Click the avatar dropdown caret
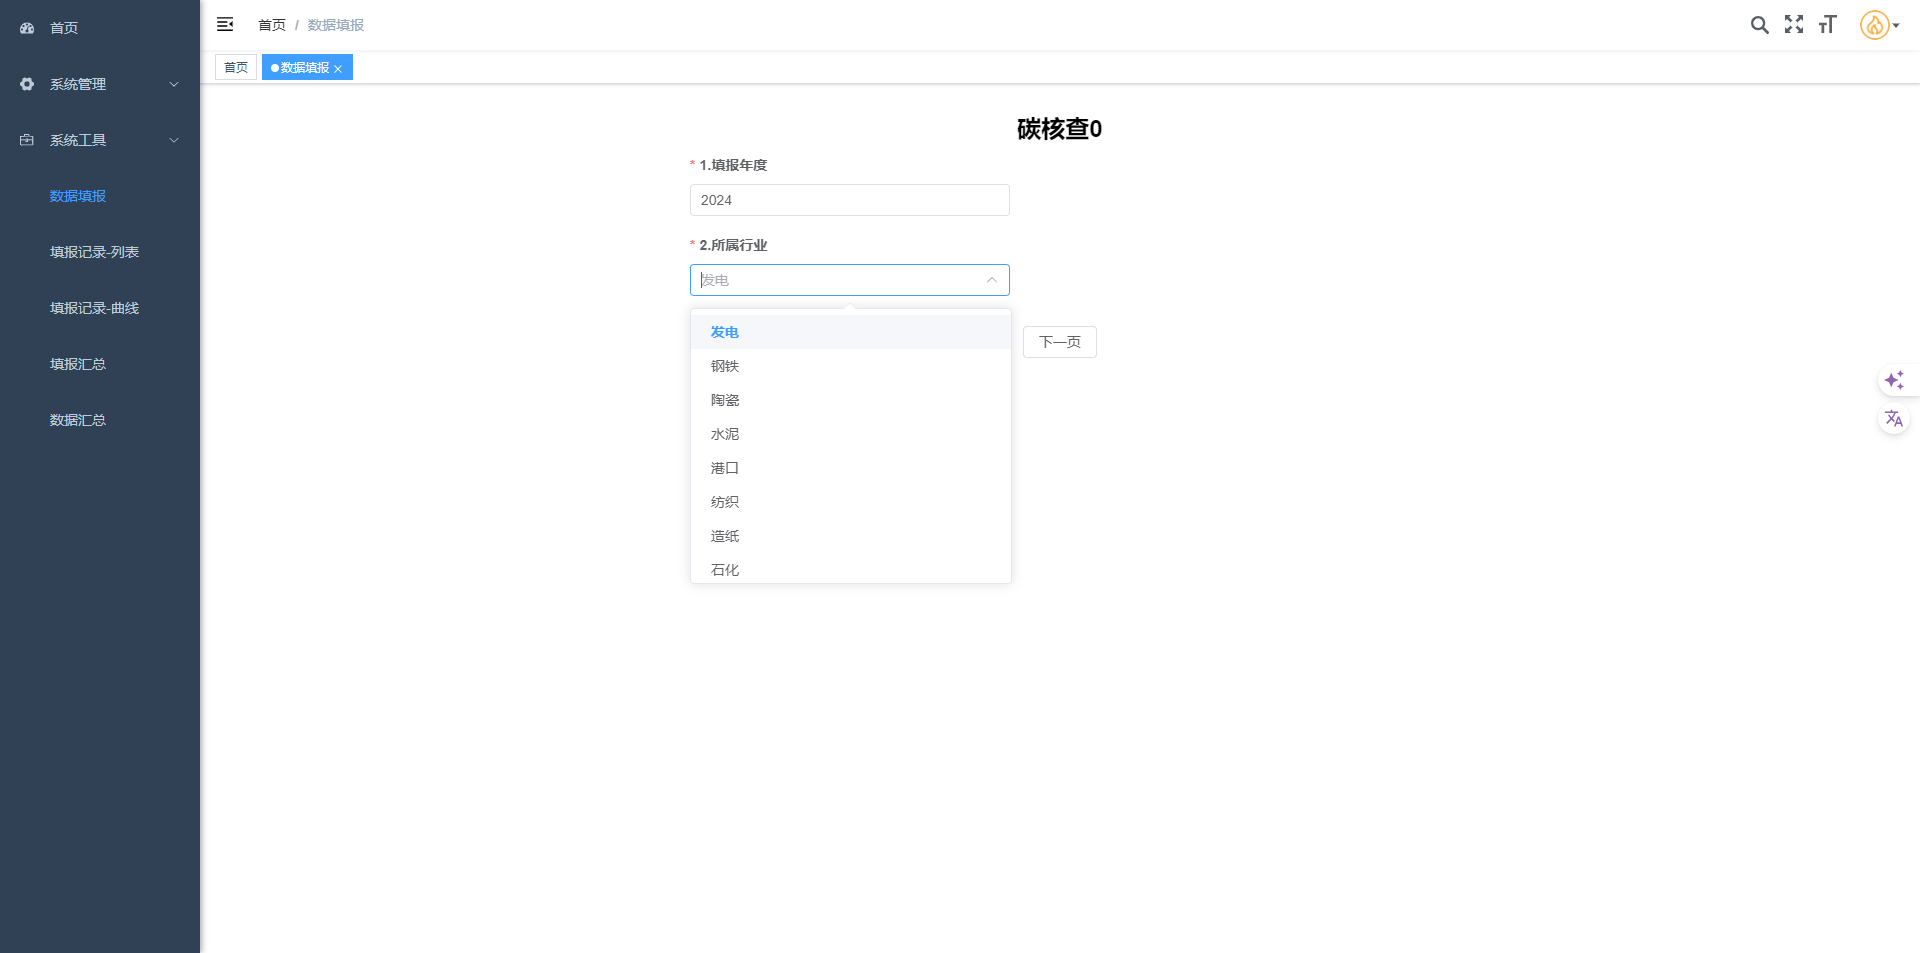 [x=1896, y=26]
